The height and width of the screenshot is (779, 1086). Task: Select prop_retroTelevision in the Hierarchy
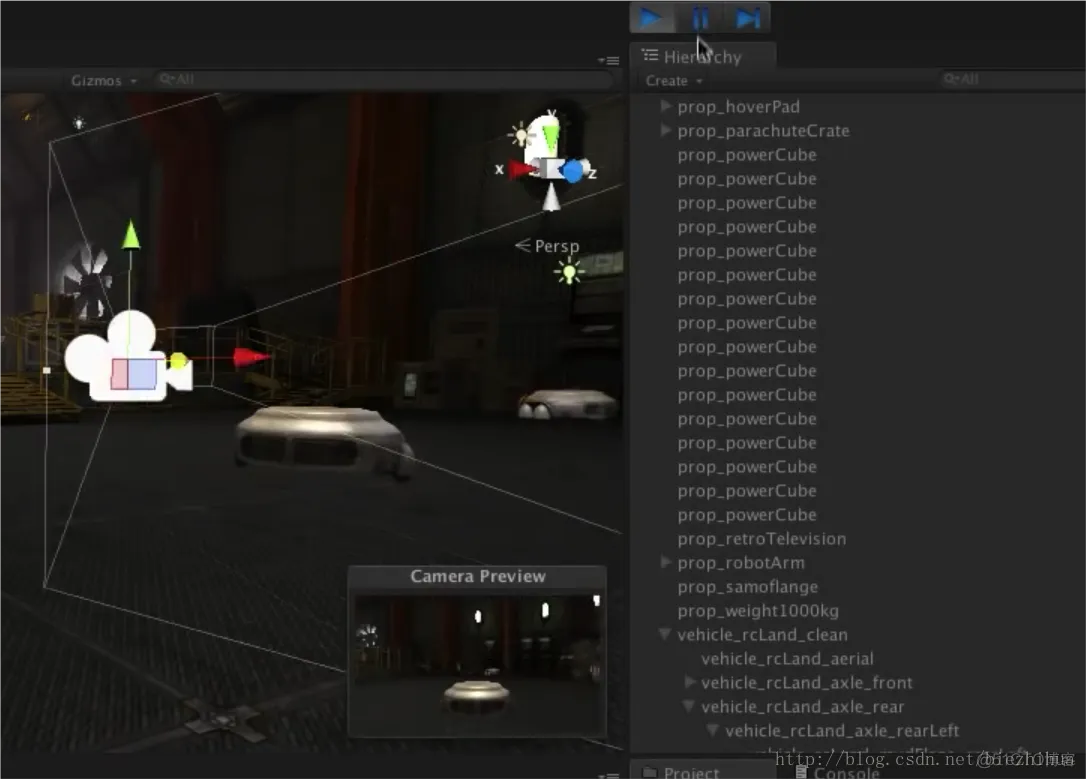[762, 539]
